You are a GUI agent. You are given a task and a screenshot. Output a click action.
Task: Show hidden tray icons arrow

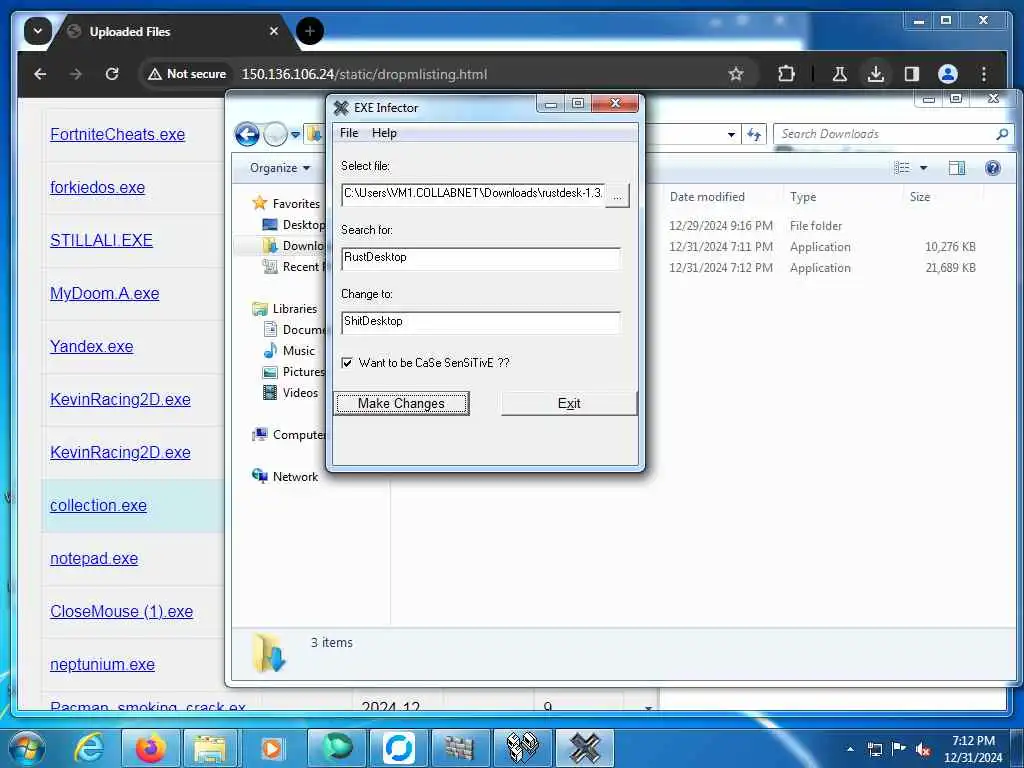(x=850, y=750)
